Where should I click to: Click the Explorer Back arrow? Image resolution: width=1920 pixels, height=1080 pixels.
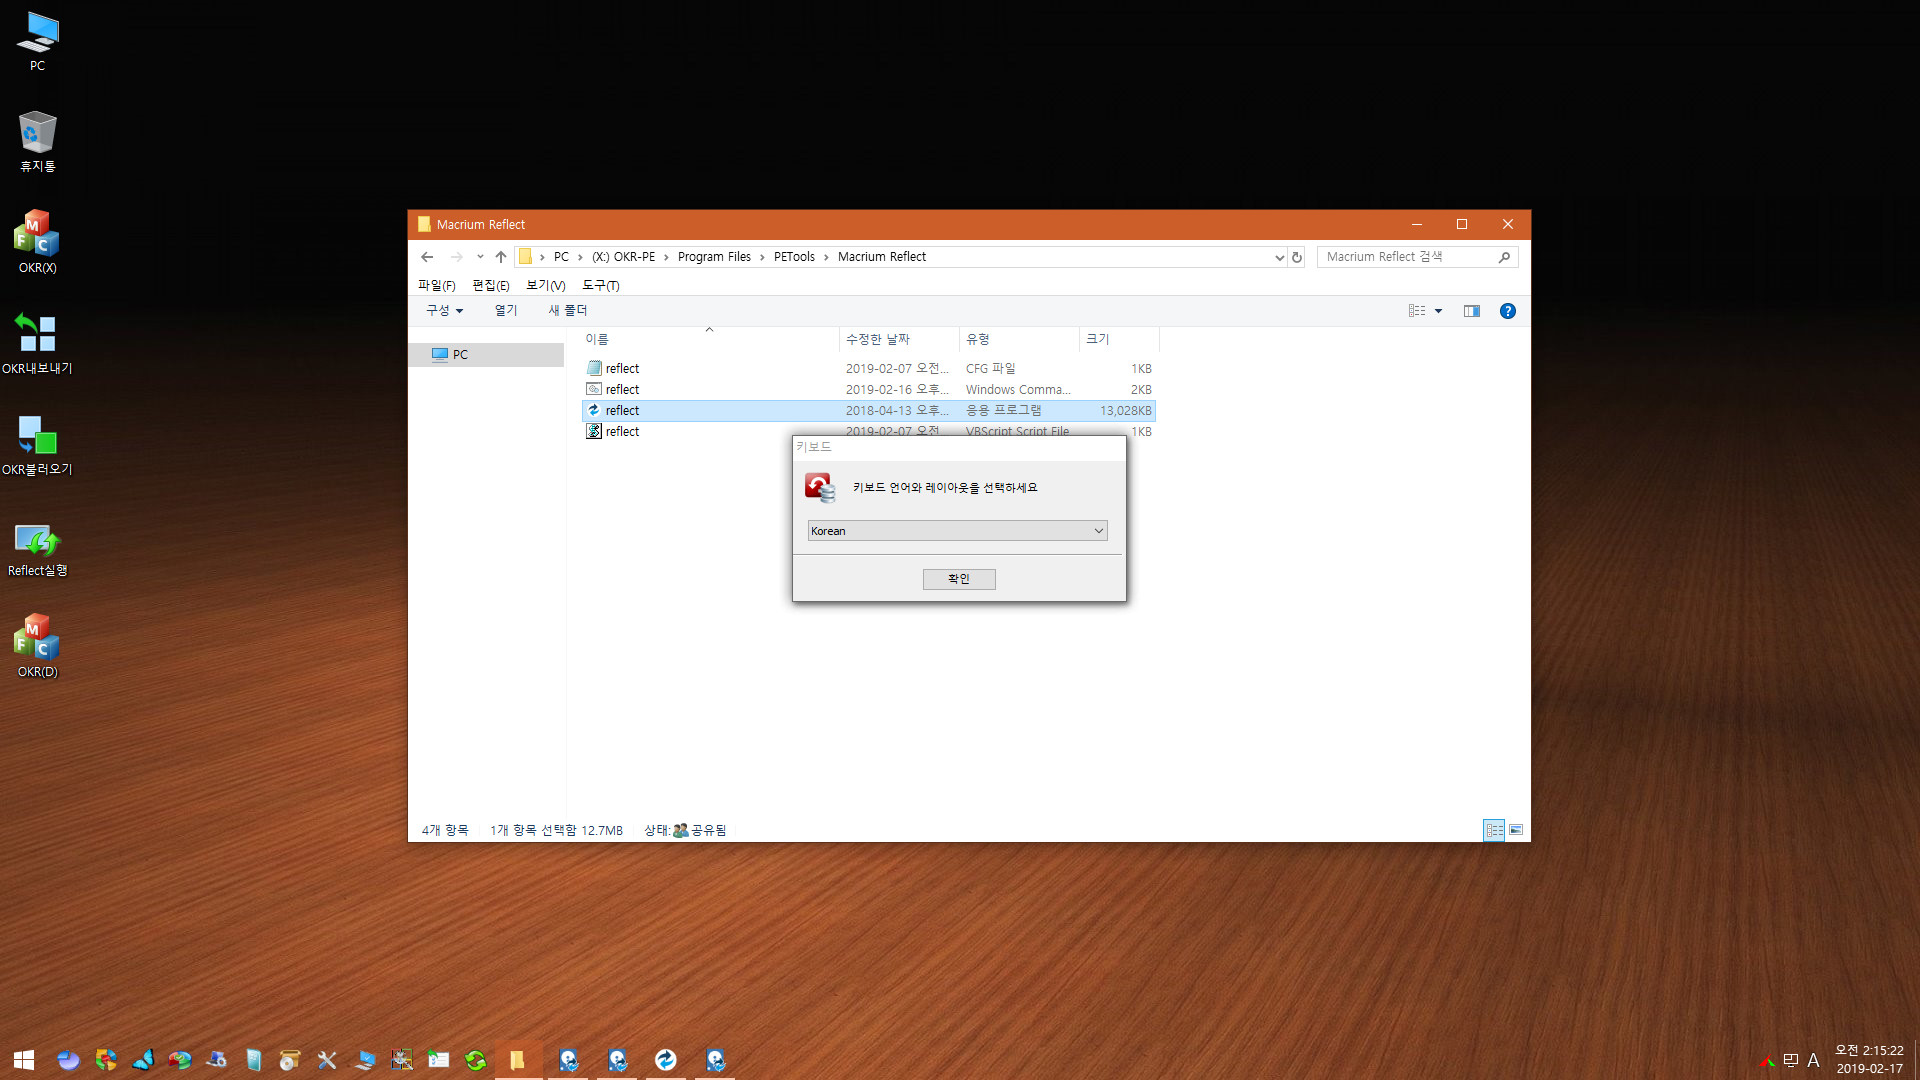pos(427,257)
